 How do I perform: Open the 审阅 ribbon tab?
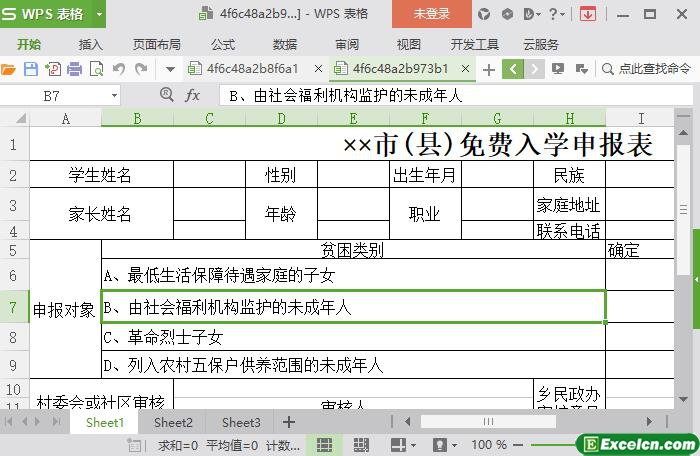tap(347, 44)
